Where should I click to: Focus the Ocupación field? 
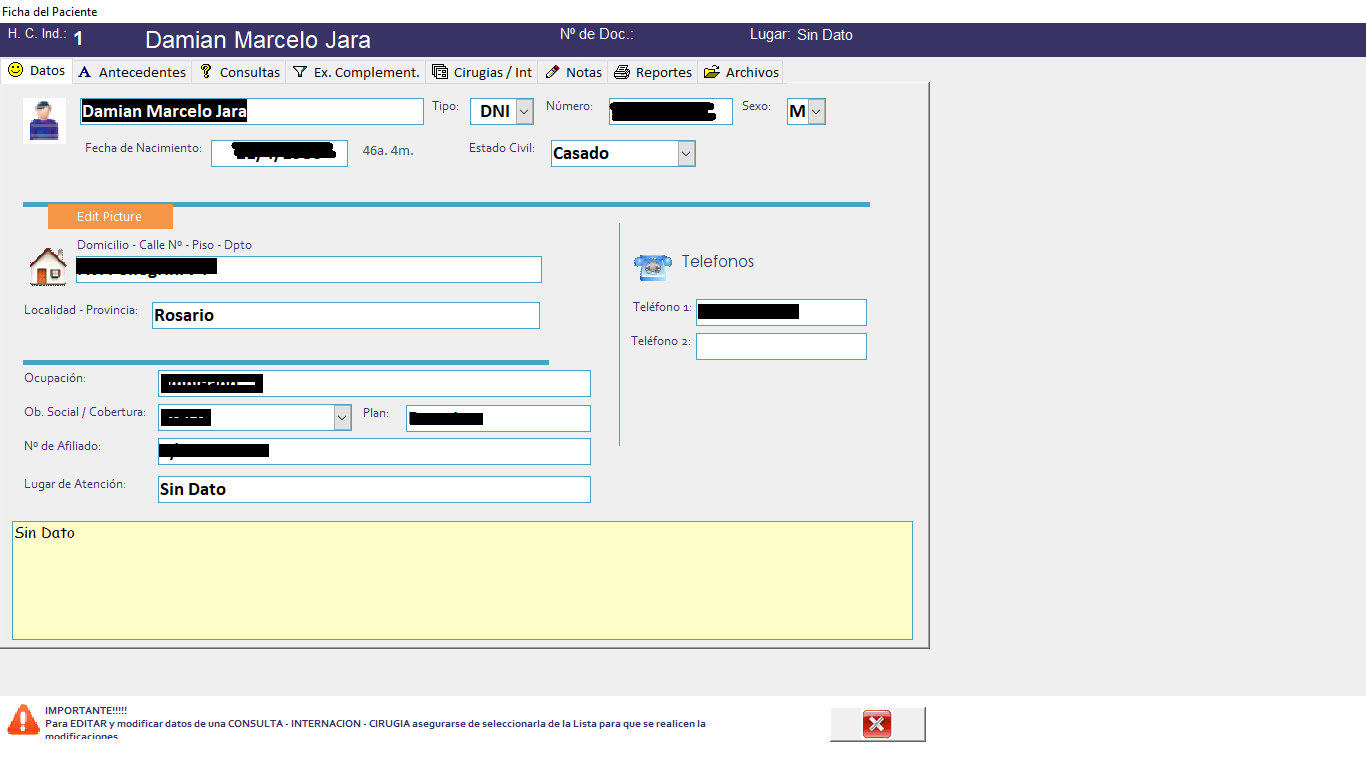[x=374, y=383]
